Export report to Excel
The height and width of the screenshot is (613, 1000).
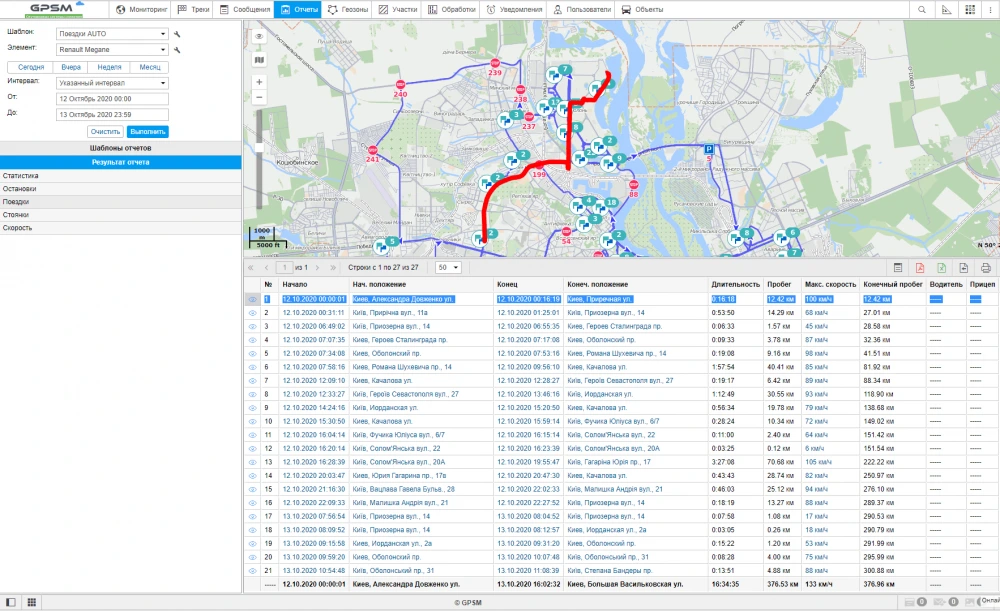941,268
